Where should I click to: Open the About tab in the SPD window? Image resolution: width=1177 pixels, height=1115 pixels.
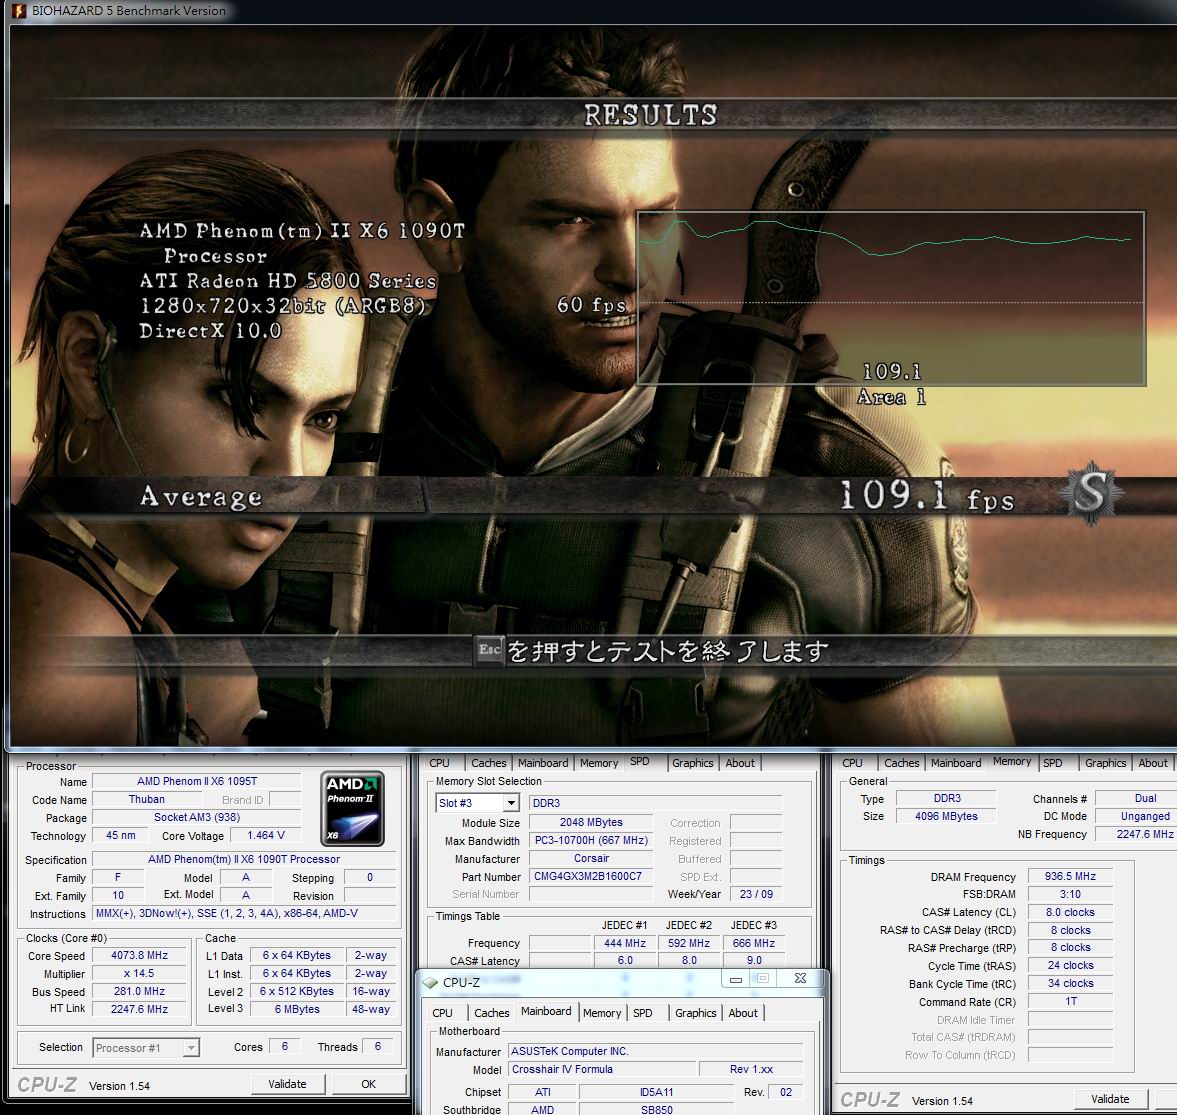coord(740,763)
